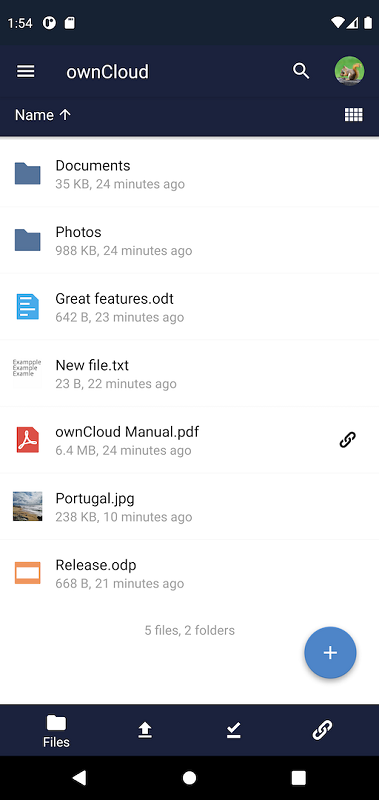Tap the link icon on ownCloud Manual.pdf
This screenshot has width=379, height=800.
point(347,440)
